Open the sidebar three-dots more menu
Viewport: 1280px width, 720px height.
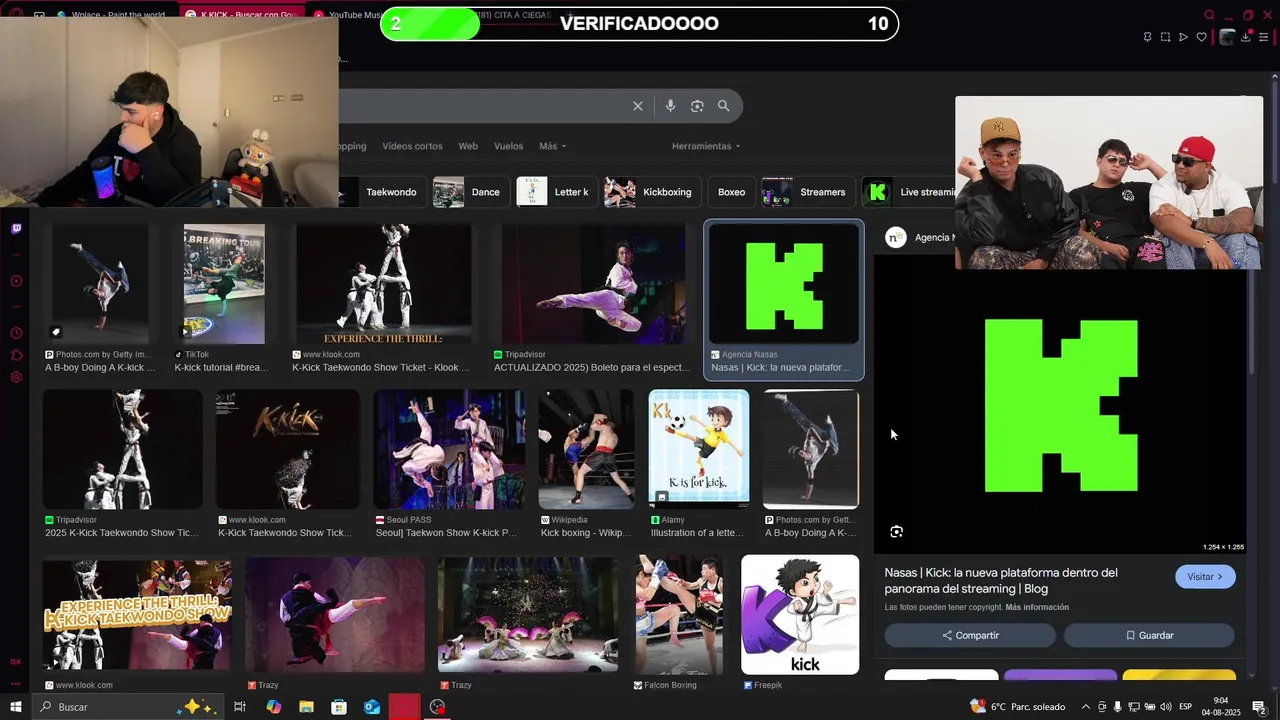pos(16,685)
